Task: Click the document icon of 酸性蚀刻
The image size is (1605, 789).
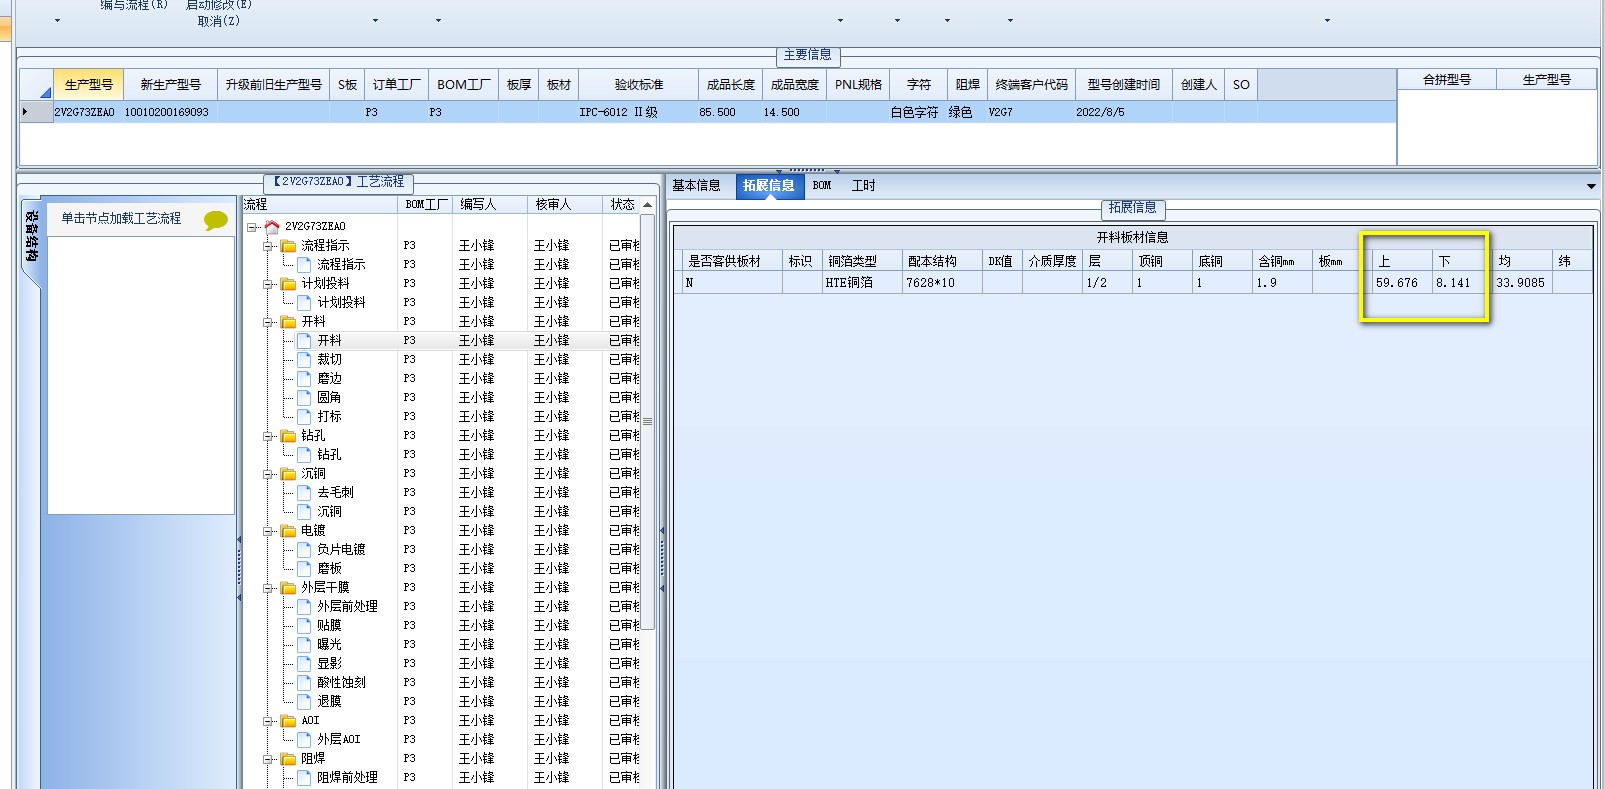Action: pos(305,682)
